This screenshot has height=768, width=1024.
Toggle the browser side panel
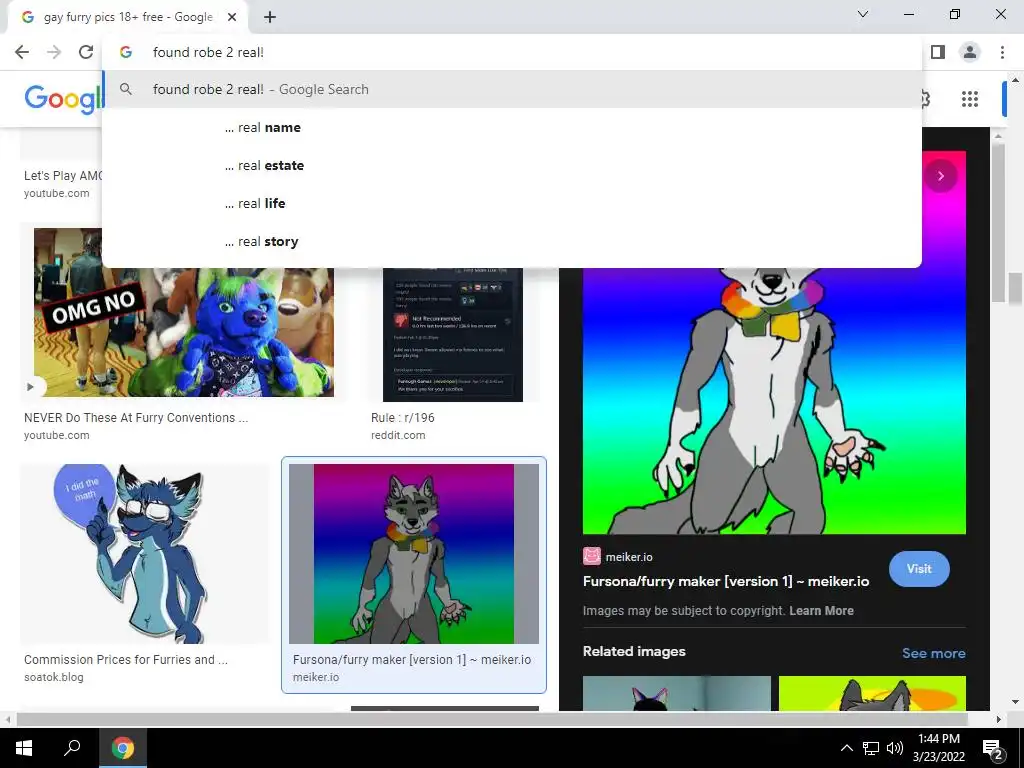[x=938, y=52]
